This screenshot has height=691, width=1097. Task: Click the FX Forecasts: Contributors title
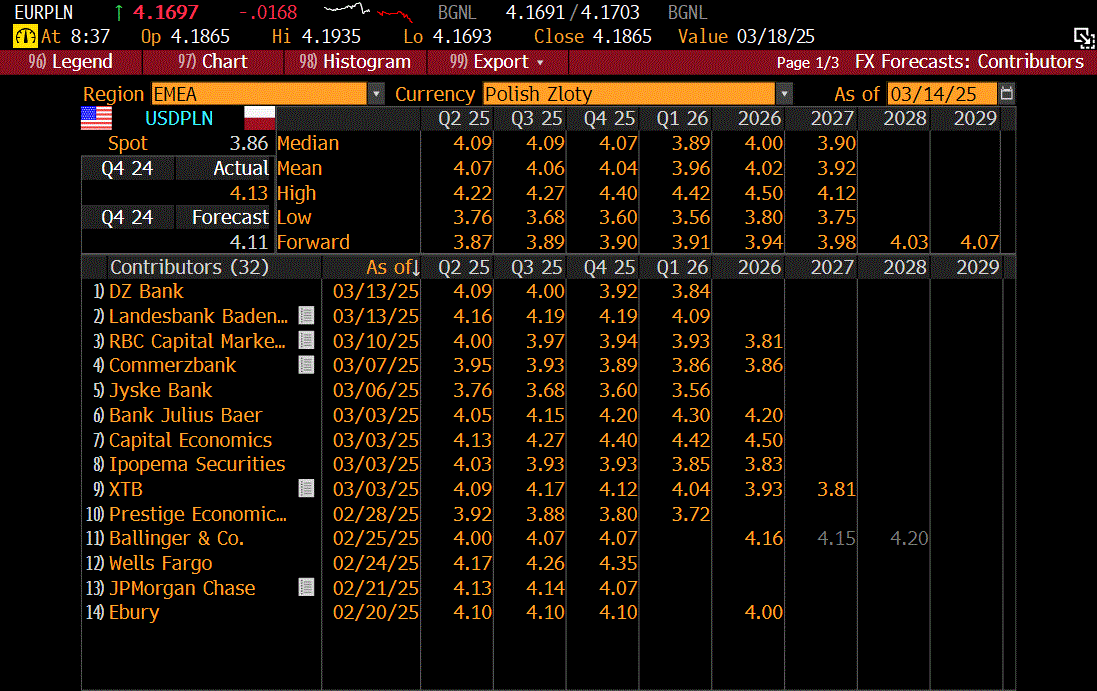(x=969, y=62)
